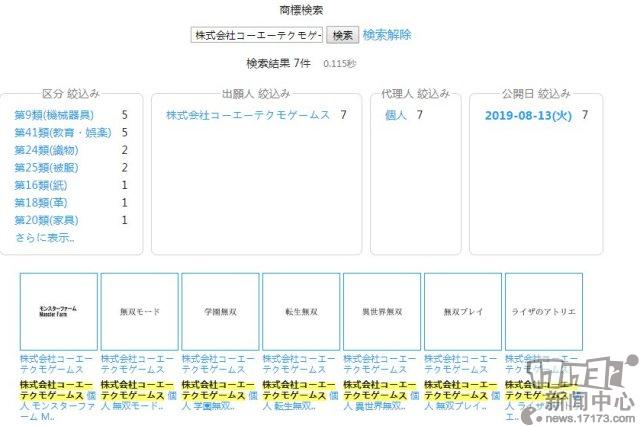This screenshot has width=640, height=426.
Task: Click the 検索解除 clear search link
Action: pos(387,35)
